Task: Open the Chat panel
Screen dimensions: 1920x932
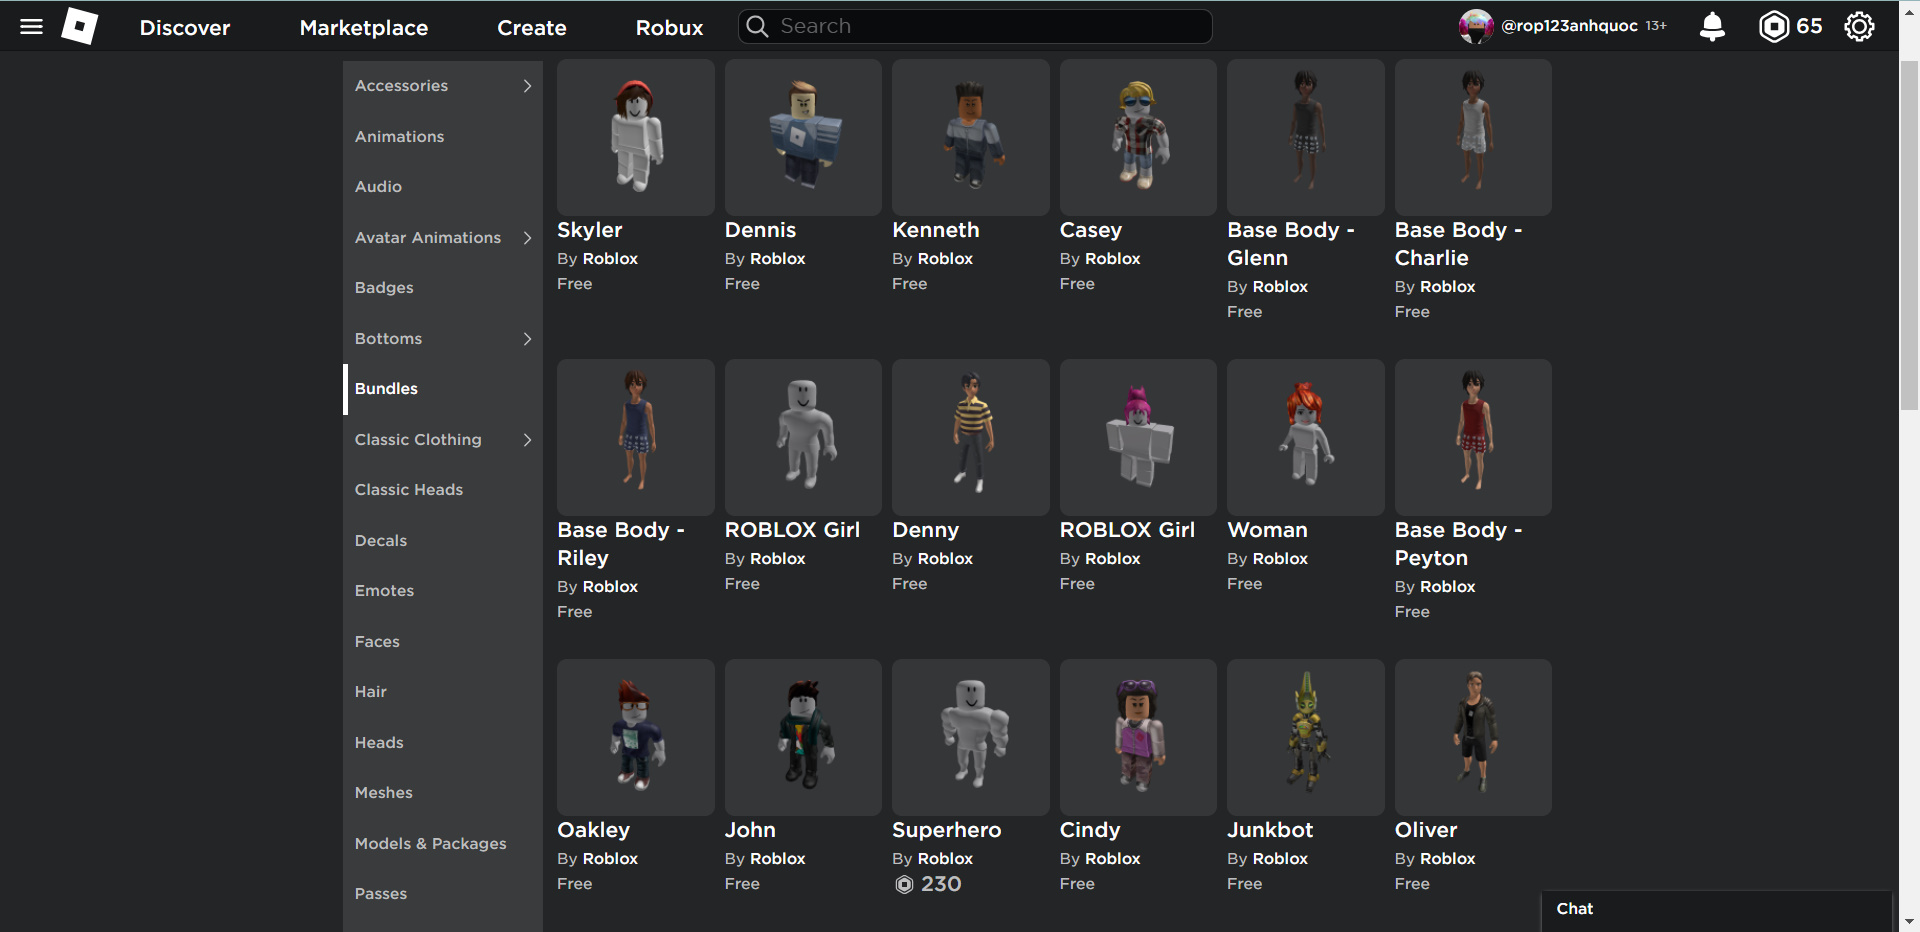Action: point(1716,909)
